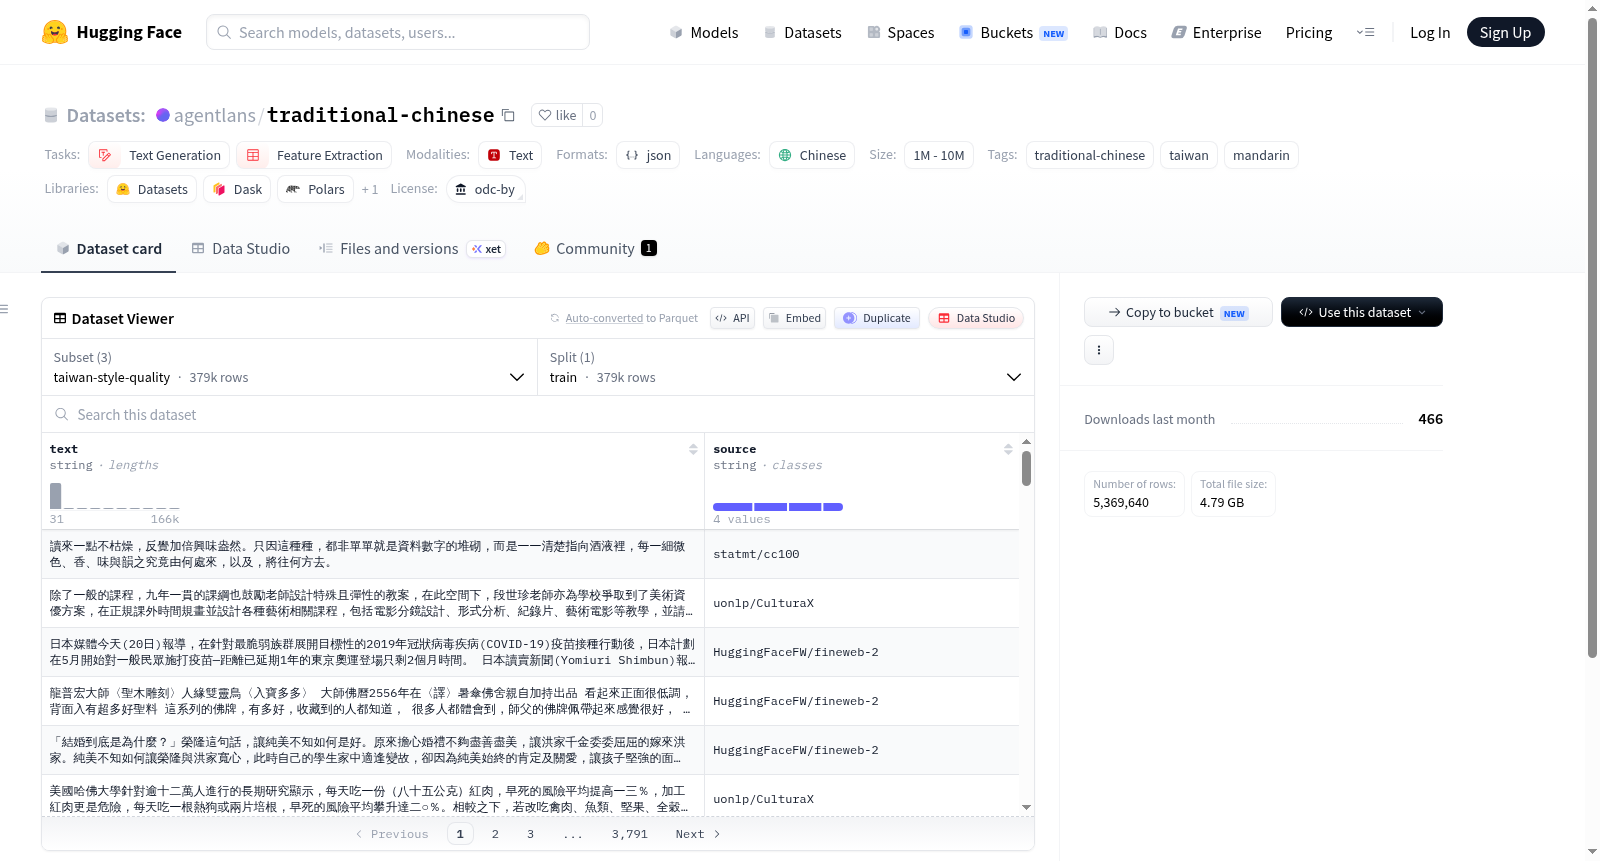Open Datasets in the top navigation
Viewport: 1600px width, 861px height.
802,32
